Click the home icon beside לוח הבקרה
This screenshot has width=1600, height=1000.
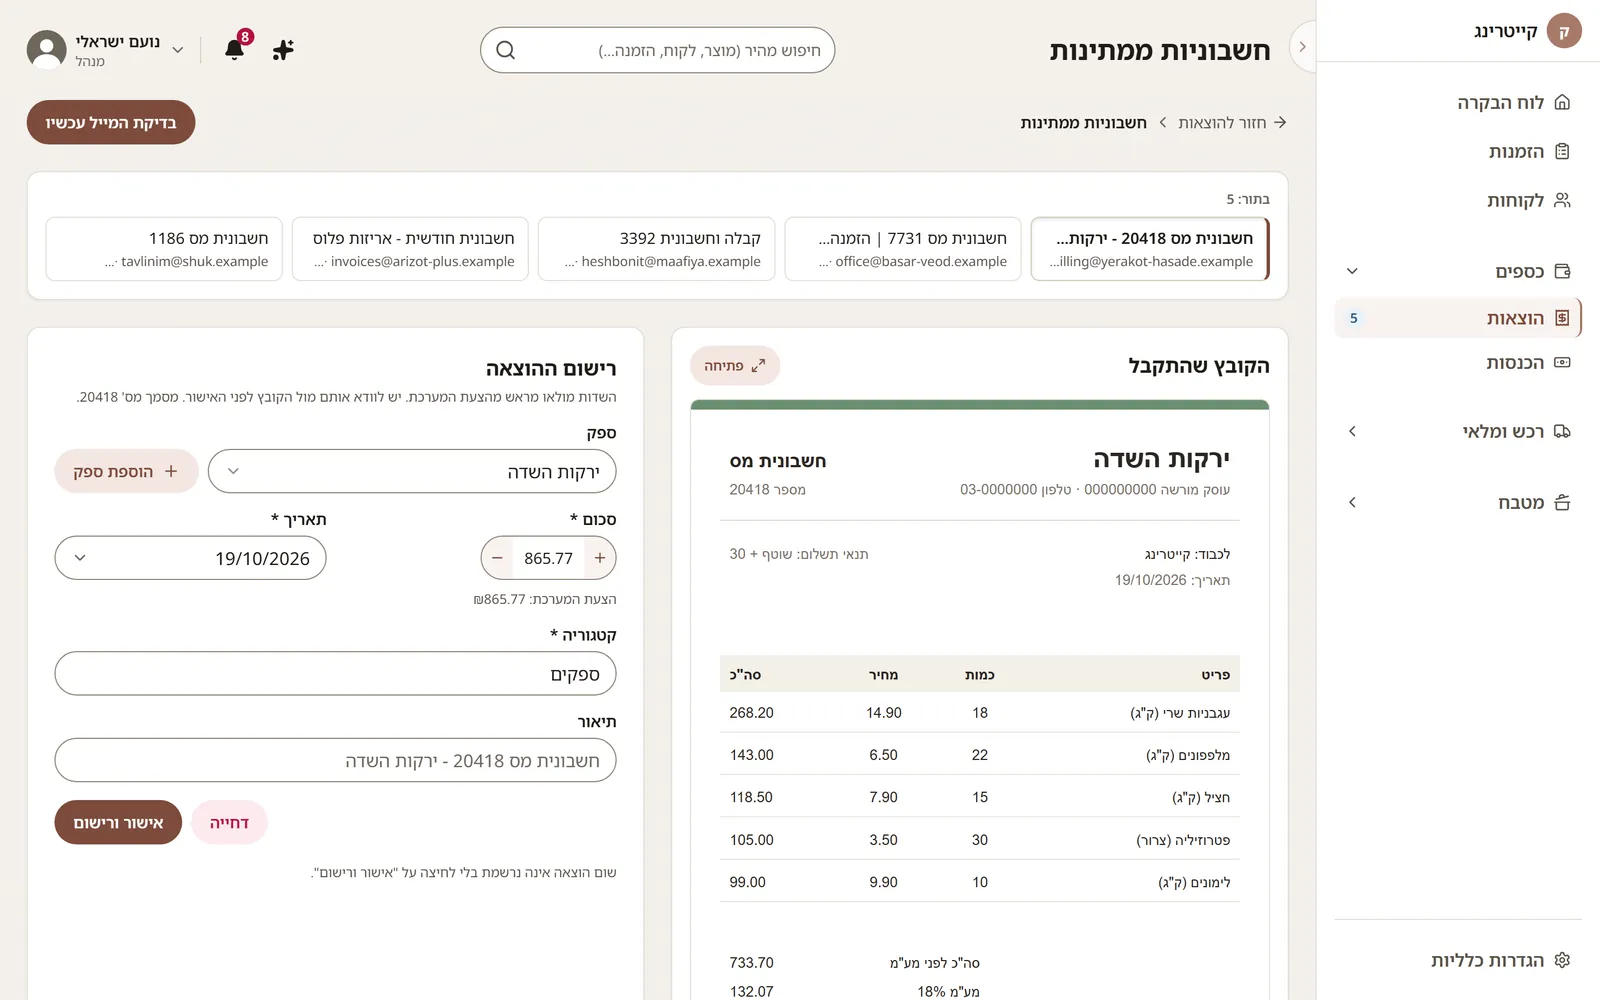tap(1562, 102)
